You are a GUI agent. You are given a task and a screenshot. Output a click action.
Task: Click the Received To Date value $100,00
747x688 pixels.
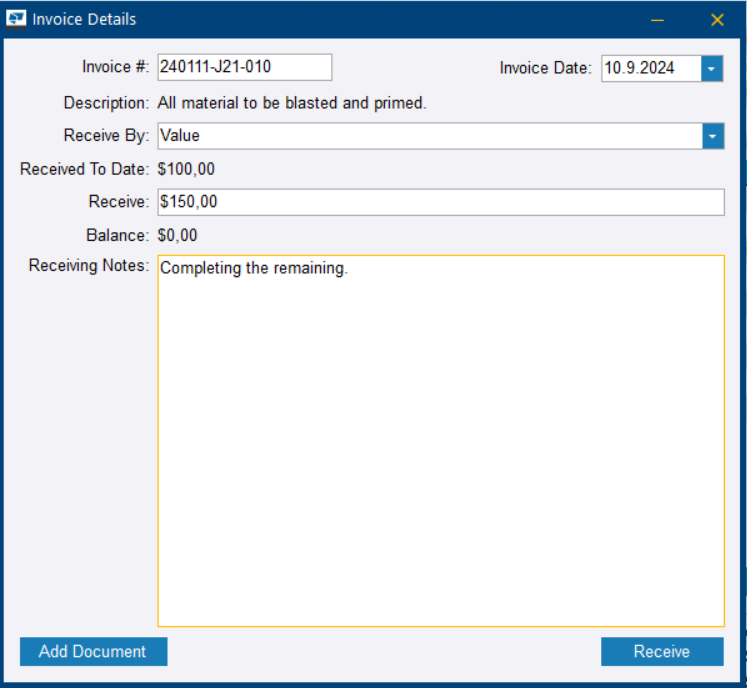coord(186,169)
